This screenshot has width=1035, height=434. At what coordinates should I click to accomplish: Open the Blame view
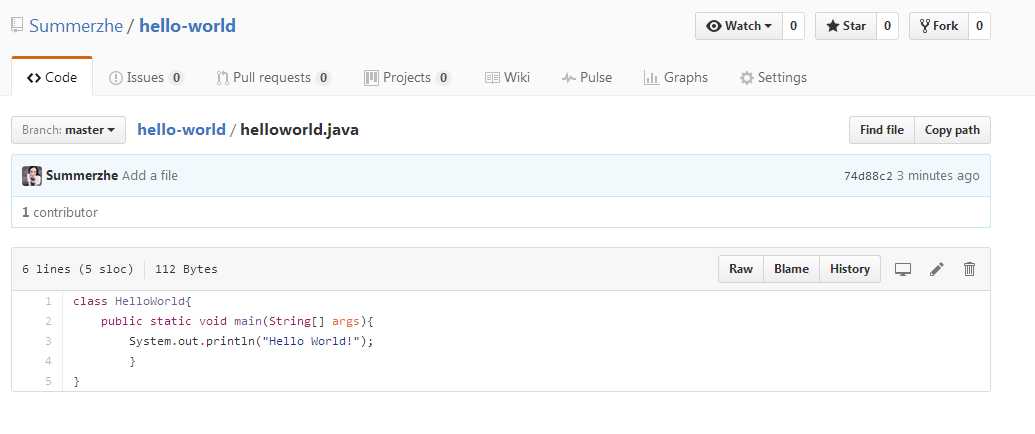[791, 269]
